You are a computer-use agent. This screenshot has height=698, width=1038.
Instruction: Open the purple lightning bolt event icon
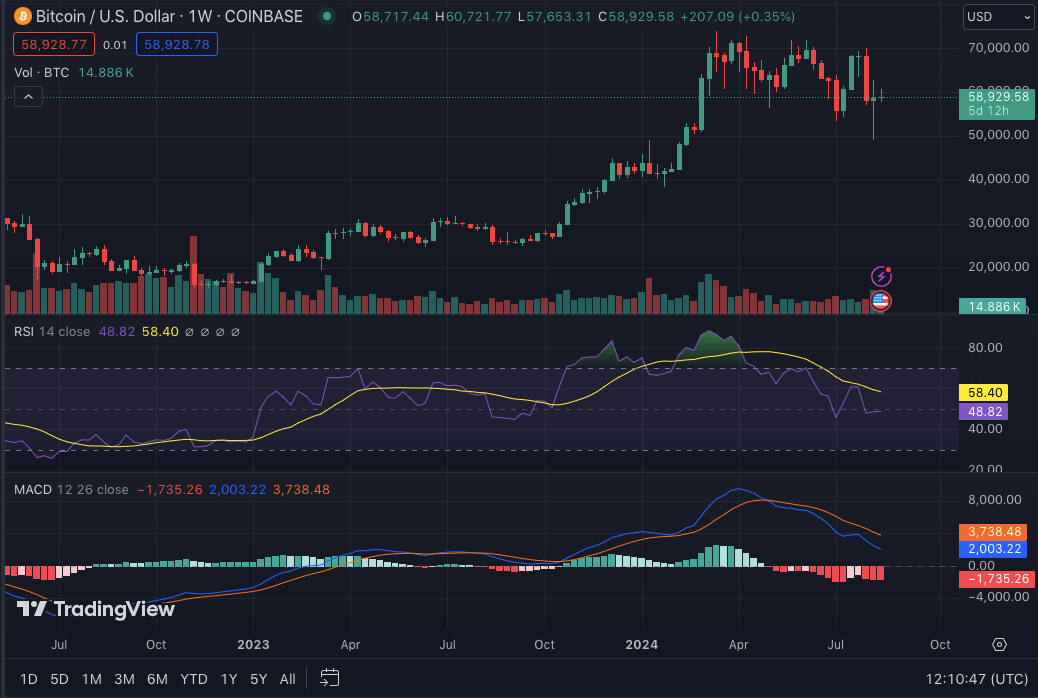[x=881, y=275]
